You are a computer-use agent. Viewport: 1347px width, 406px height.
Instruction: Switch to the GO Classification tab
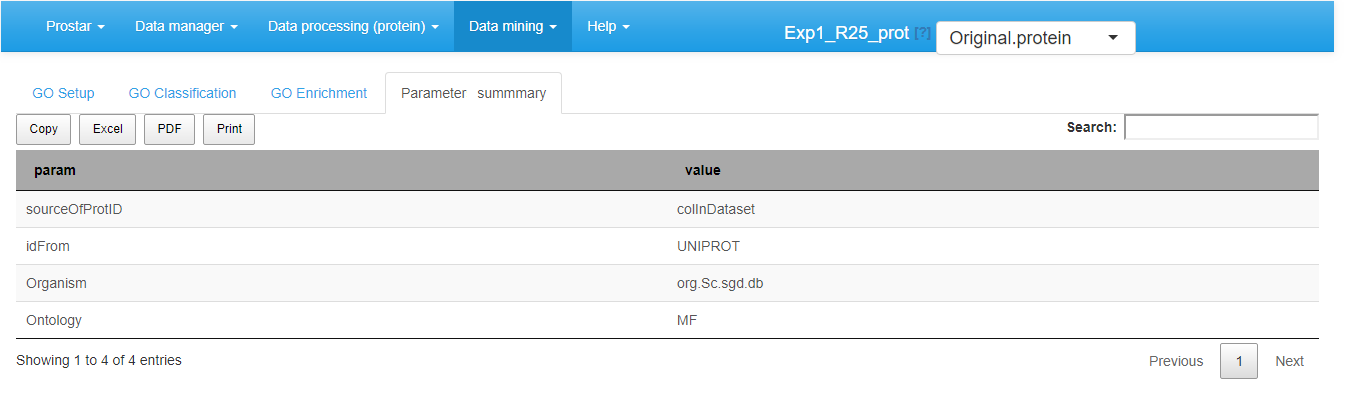182,93
